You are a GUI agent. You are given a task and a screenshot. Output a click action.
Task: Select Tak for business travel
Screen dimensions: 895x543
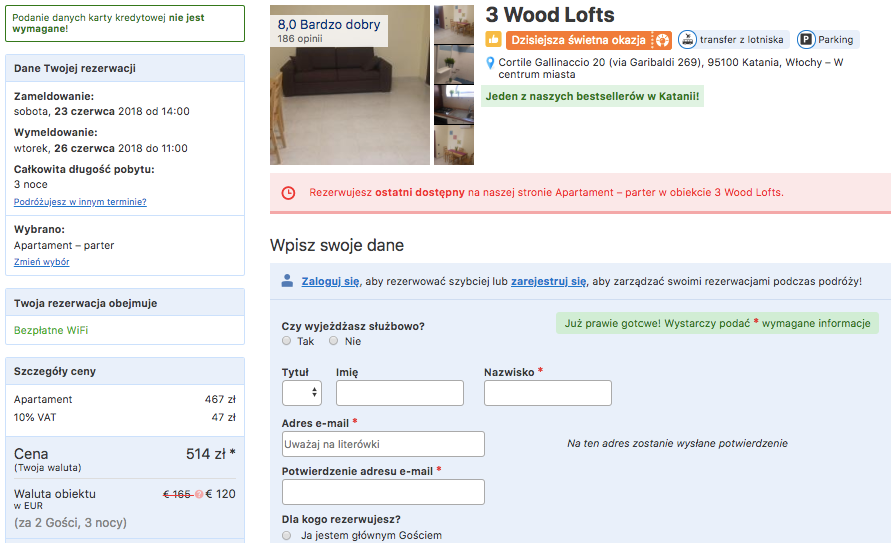point(287,341)
